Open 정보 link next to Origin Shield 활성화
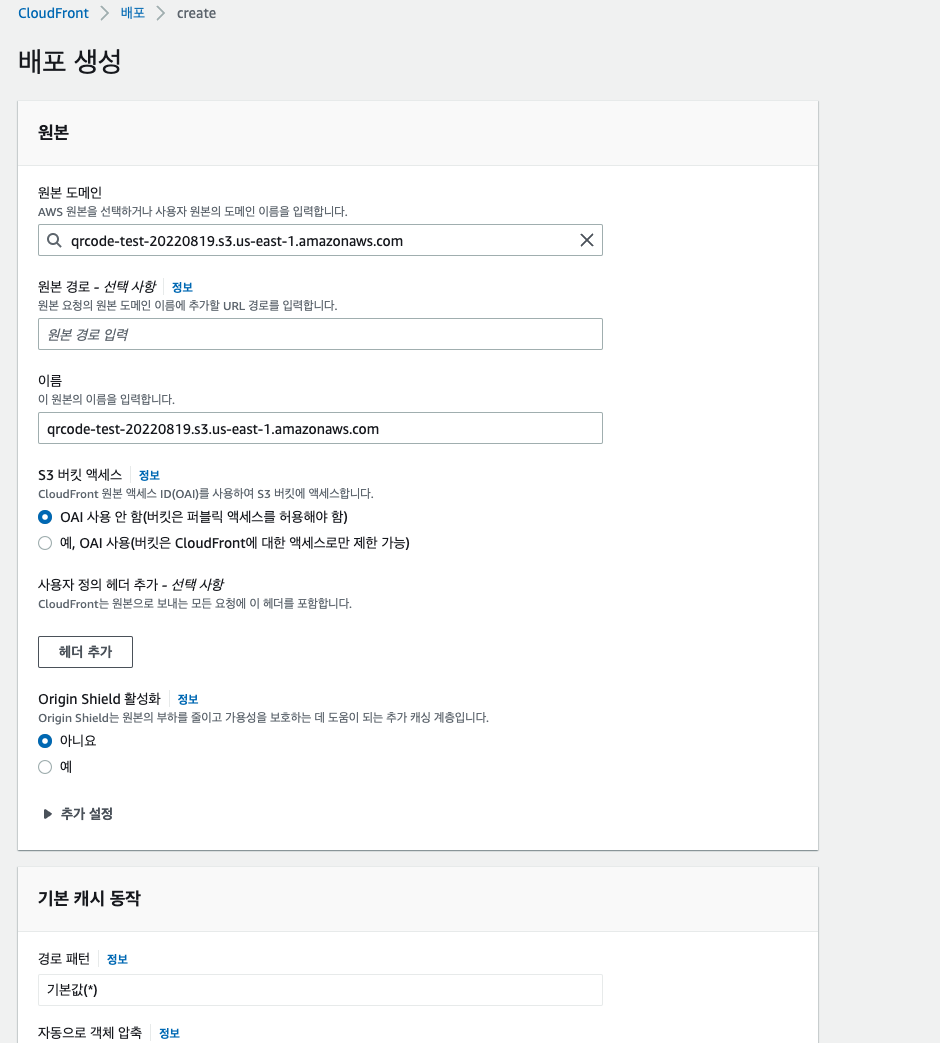 188,699
